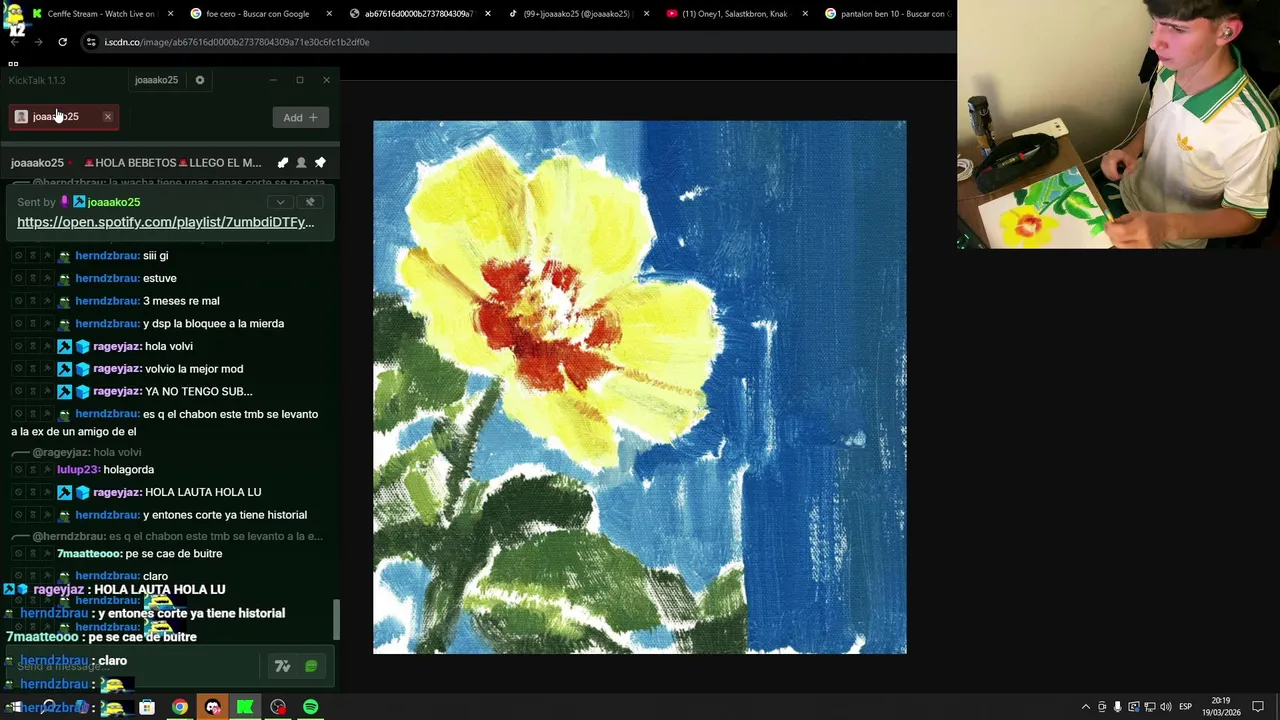This screenshot has width=1280, height=720.
Task: Open Microsoft Store from the taskbar
Action: [x=147, y=707]
